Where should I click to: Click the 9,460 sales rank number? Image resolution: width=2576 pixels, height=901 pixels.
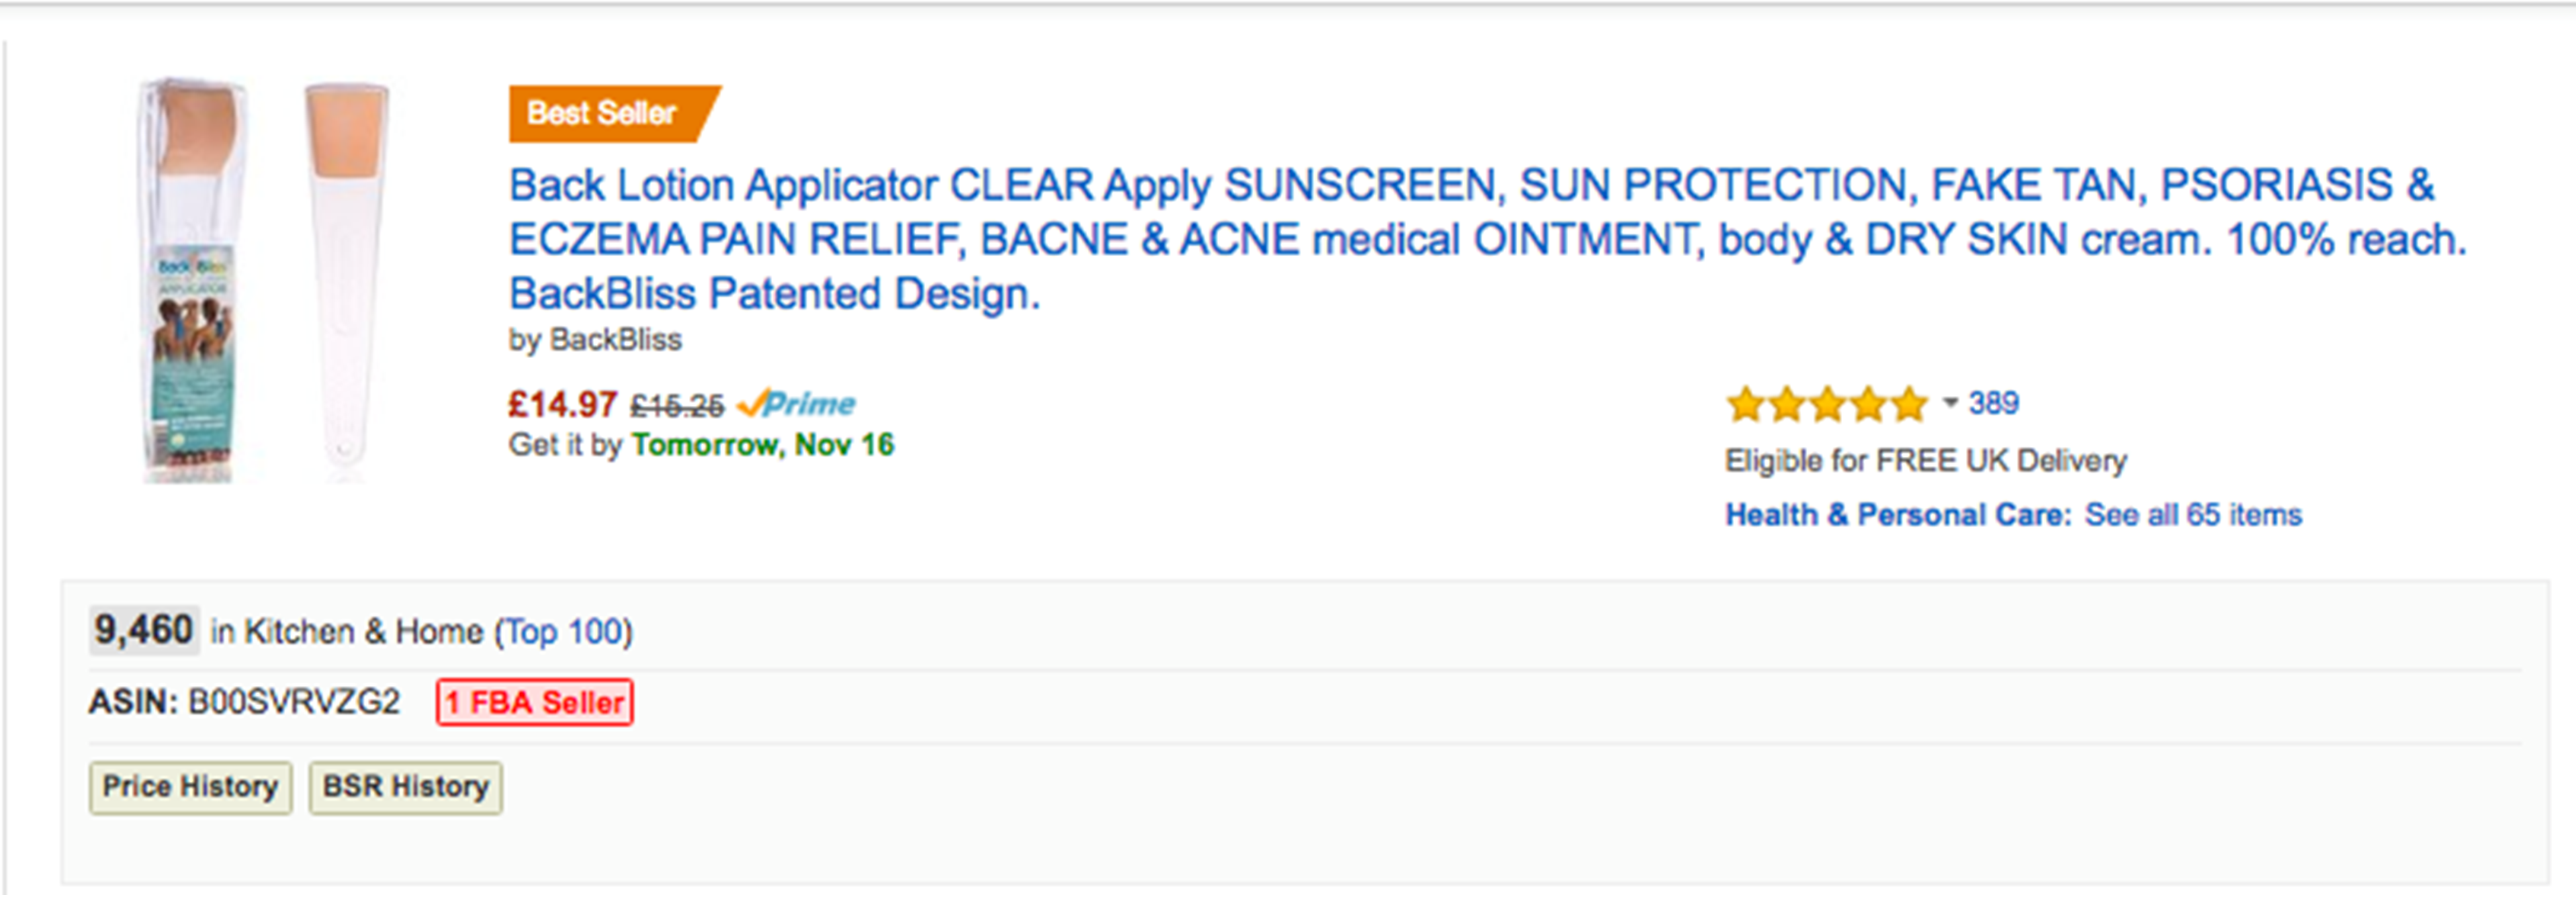coord(144,630)
